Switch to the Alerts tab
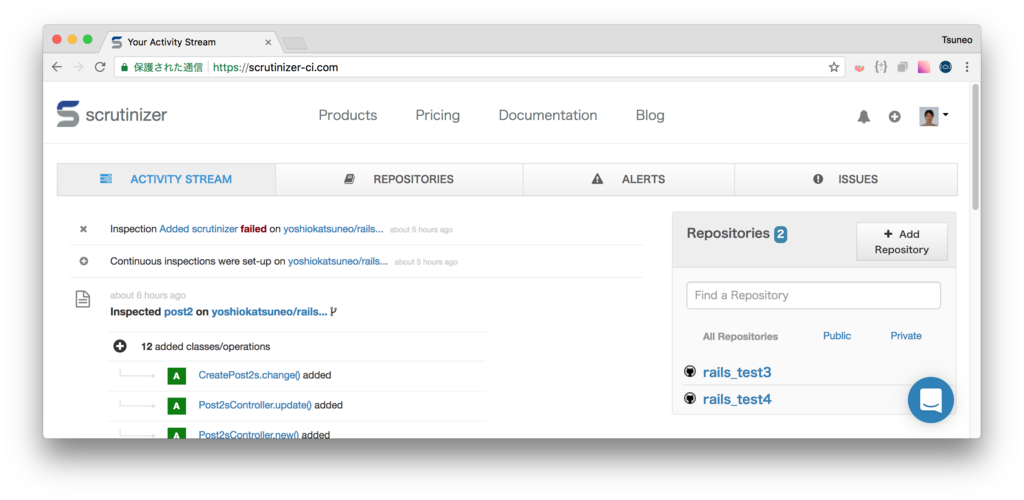This screenshot has width=1024, height=500. point(628,180)
